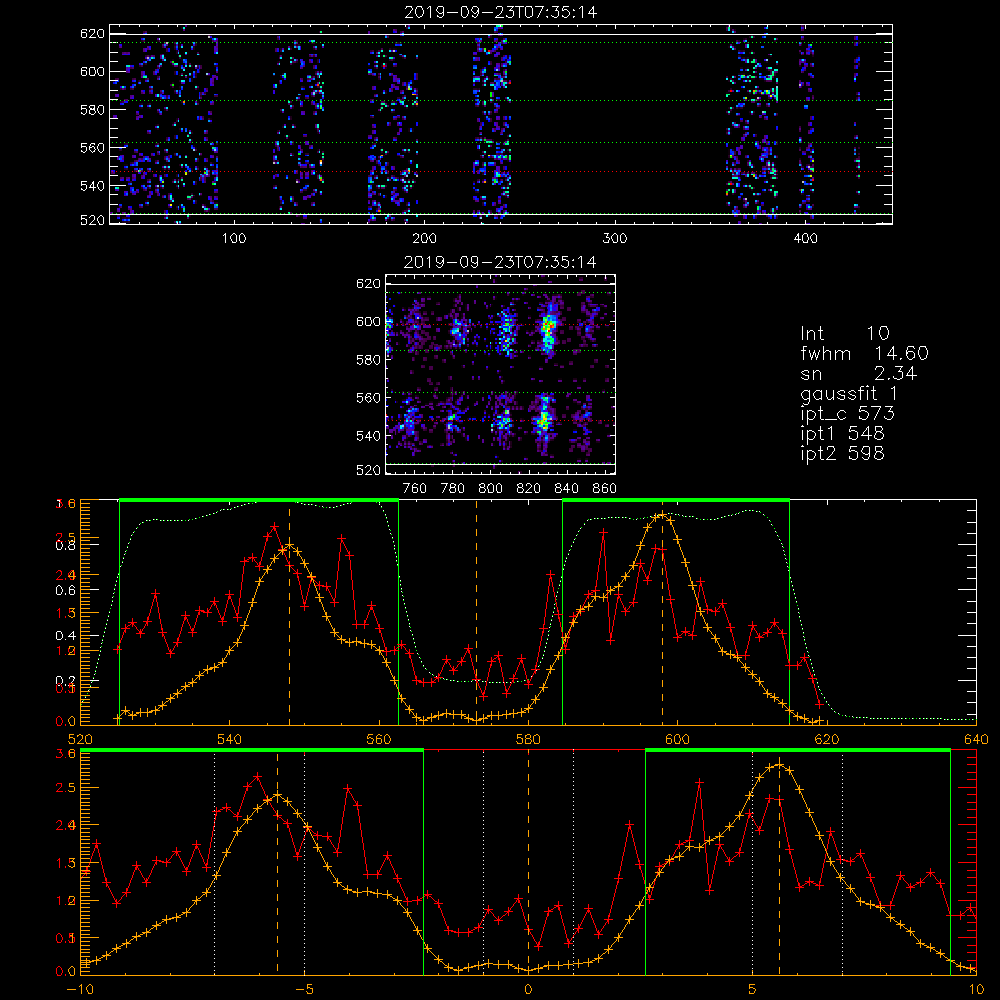Image resolution: width=1000 pixels, height=1000 pixels.
Task: Click the bottom plot x-axis label -5
Action: click(304, 989)
